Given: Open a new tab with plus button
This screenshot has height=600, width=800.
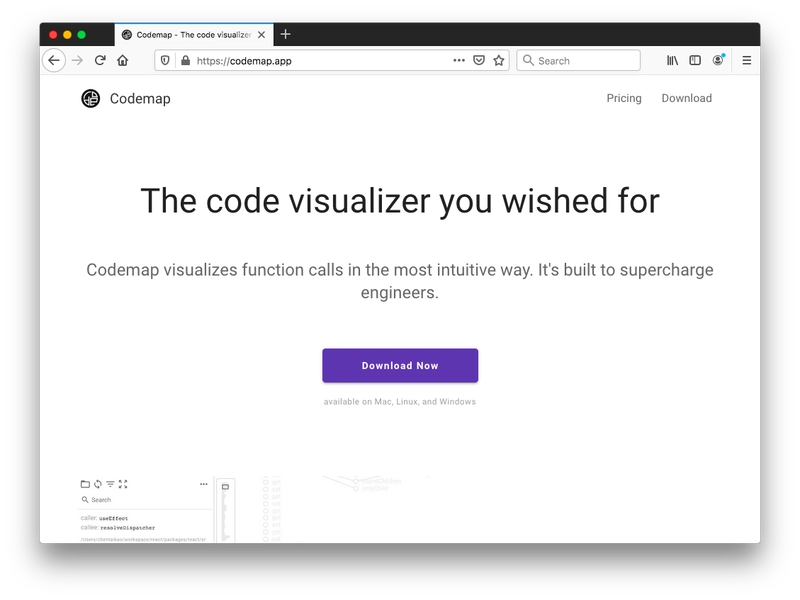Looking at the screenshot, I should [x=286, y=34].
